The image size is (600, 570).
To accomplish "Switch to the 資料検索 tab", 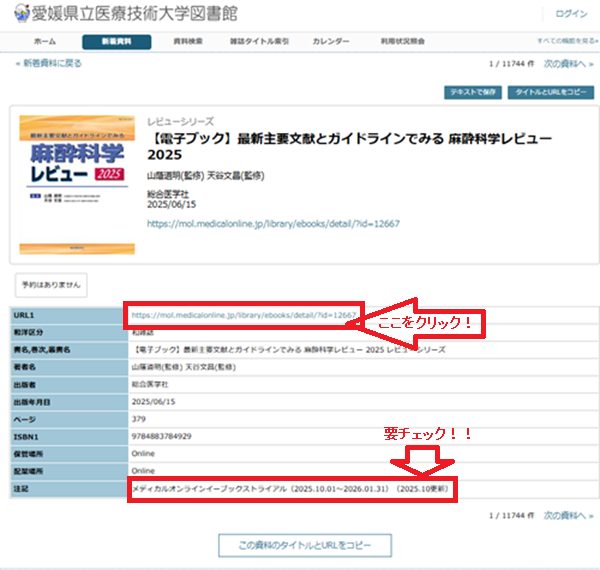I will (188, 42).
